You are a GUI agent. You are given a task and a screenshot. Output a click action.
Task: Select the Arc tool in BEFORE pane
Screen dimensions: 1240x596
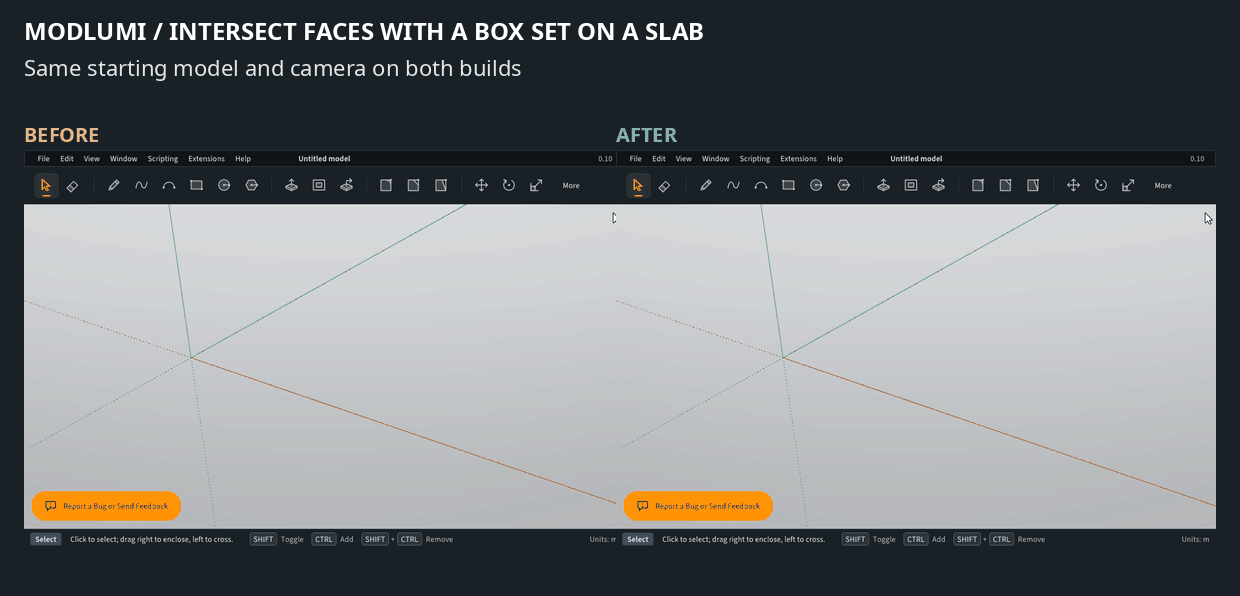tap(169, 185)
